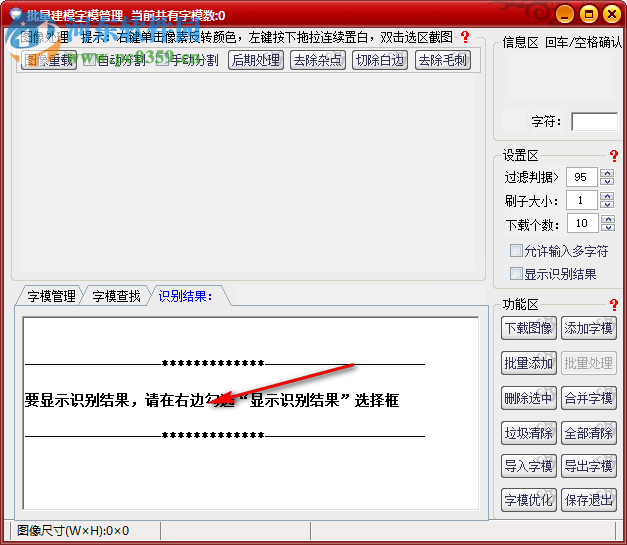
Task: Click the 下载个数 value field showing 10
Action: click(582, 223)
